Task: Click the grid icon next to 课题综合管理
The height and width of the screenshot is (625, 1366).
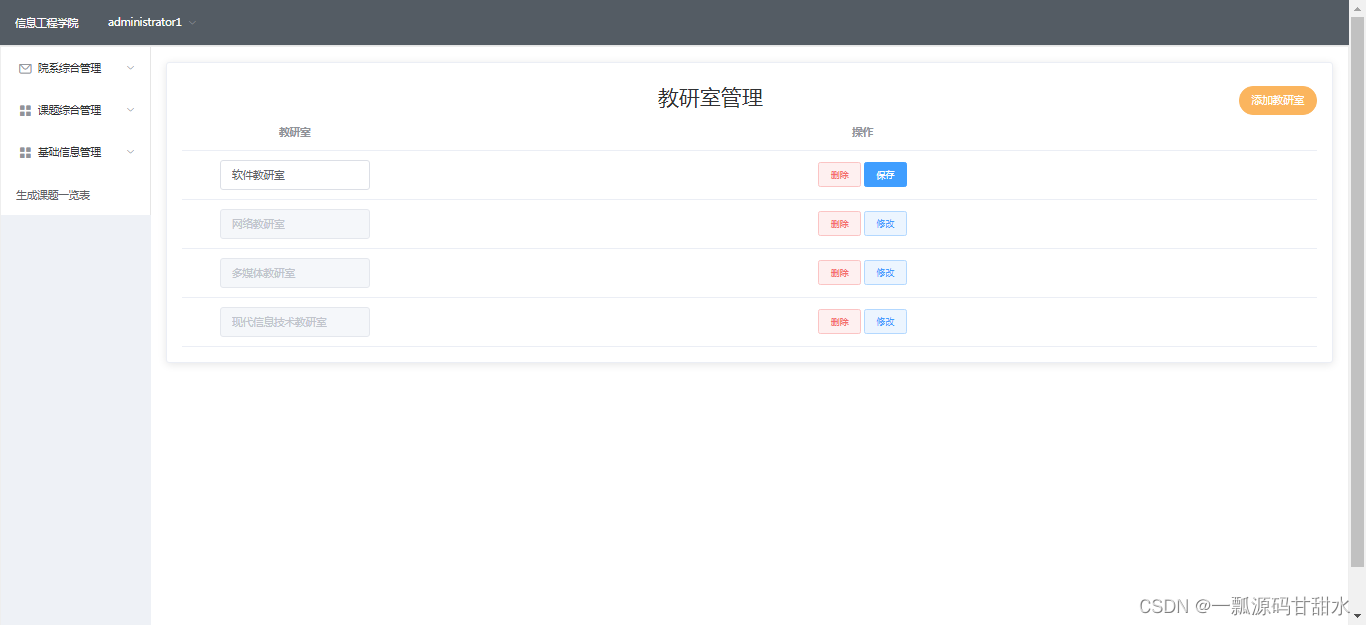Action: coord(24,110)
